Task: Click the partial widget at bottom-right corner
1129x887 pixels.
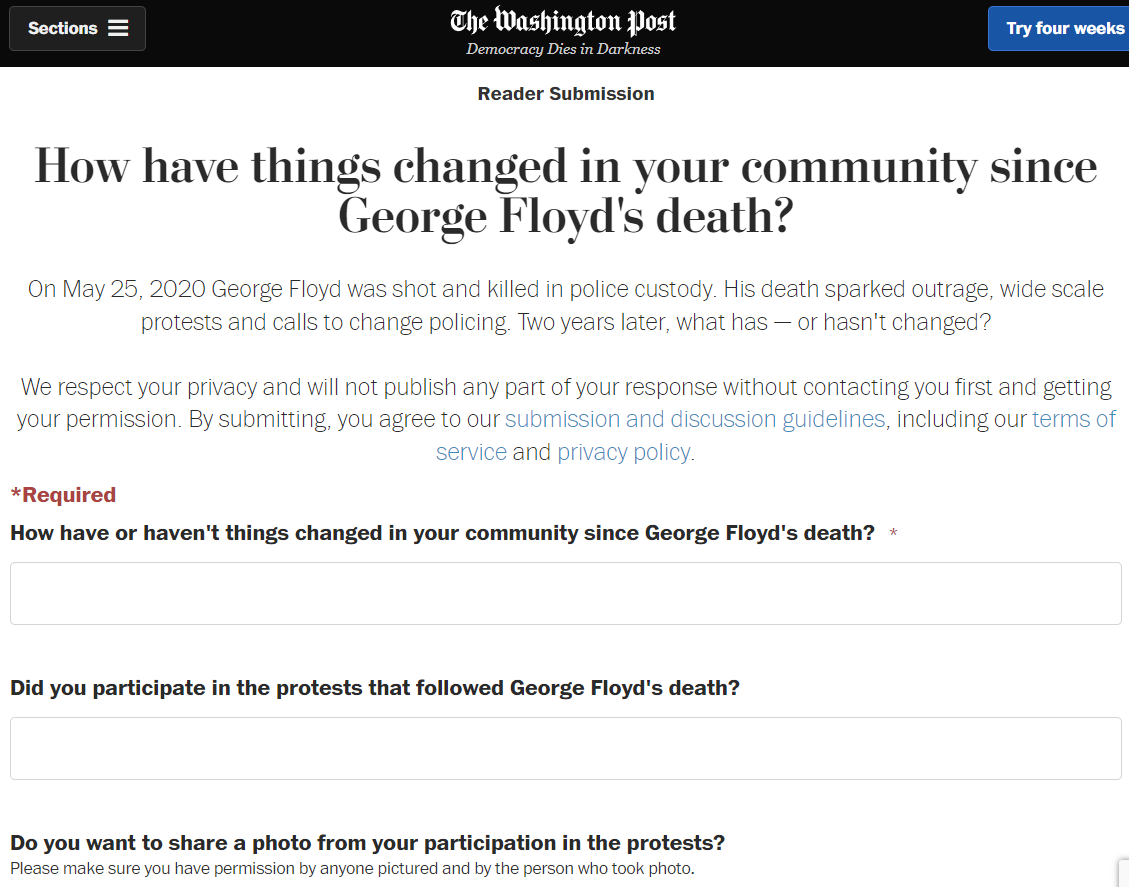Action: click(1124, 873)
